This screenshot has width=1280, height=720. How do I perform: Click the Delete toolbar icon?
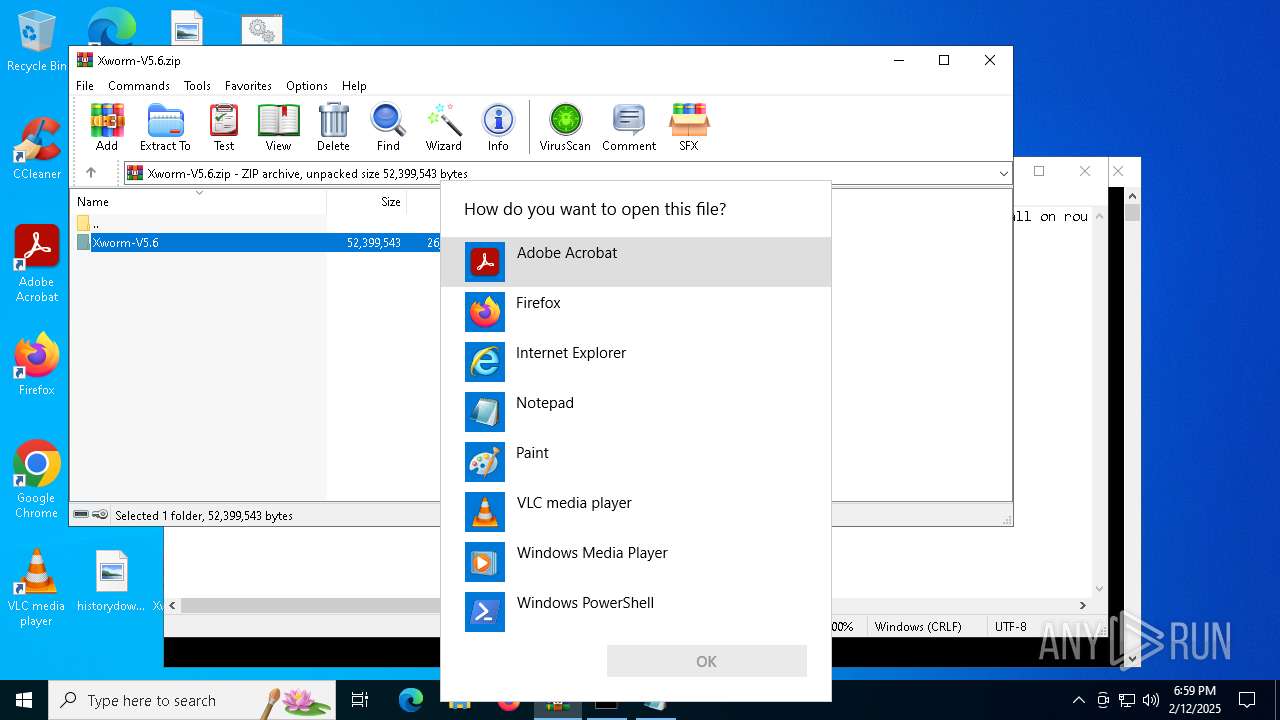pyautogui.click(x=333, y=127)
